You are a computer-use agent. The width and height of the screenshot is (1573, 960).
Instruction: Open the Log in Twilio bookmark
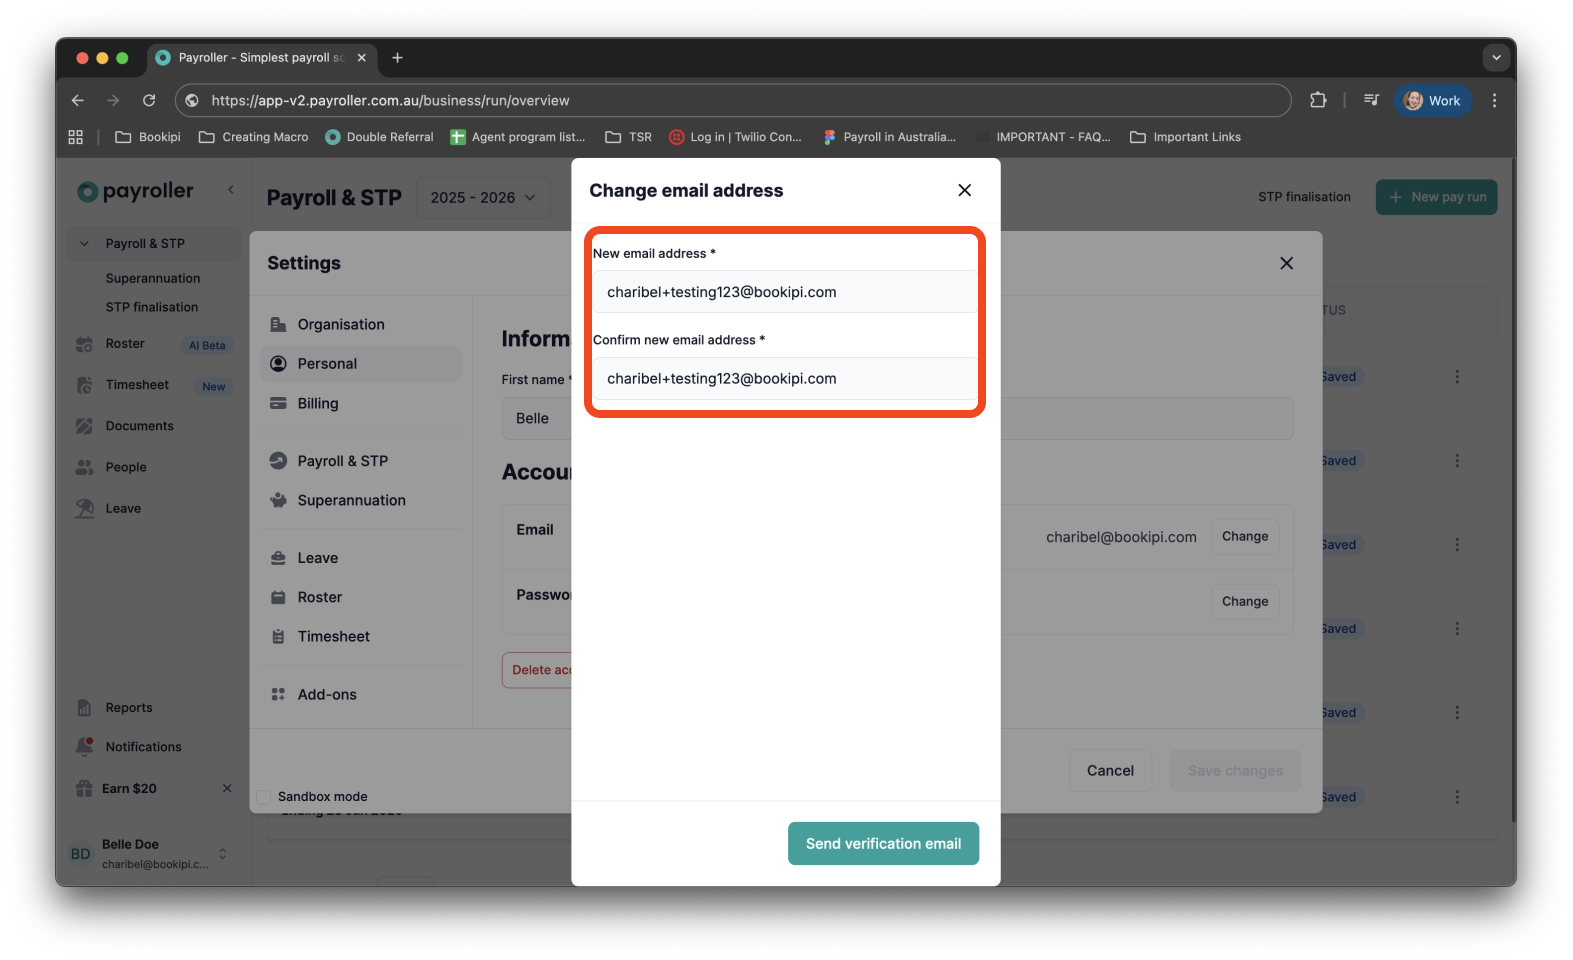pyautogui.click(x=735, y=137)
